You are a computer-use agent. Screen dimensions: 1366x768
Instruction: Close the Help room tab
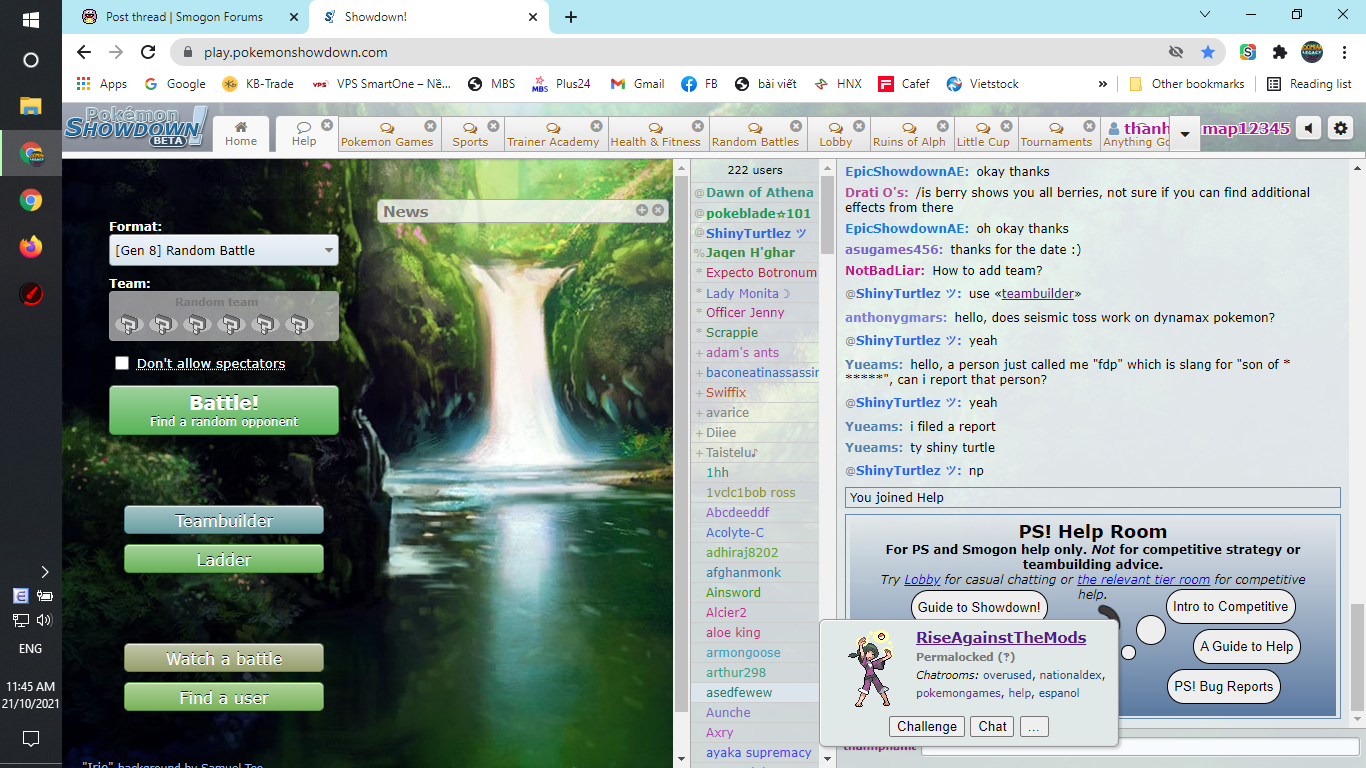326,125
